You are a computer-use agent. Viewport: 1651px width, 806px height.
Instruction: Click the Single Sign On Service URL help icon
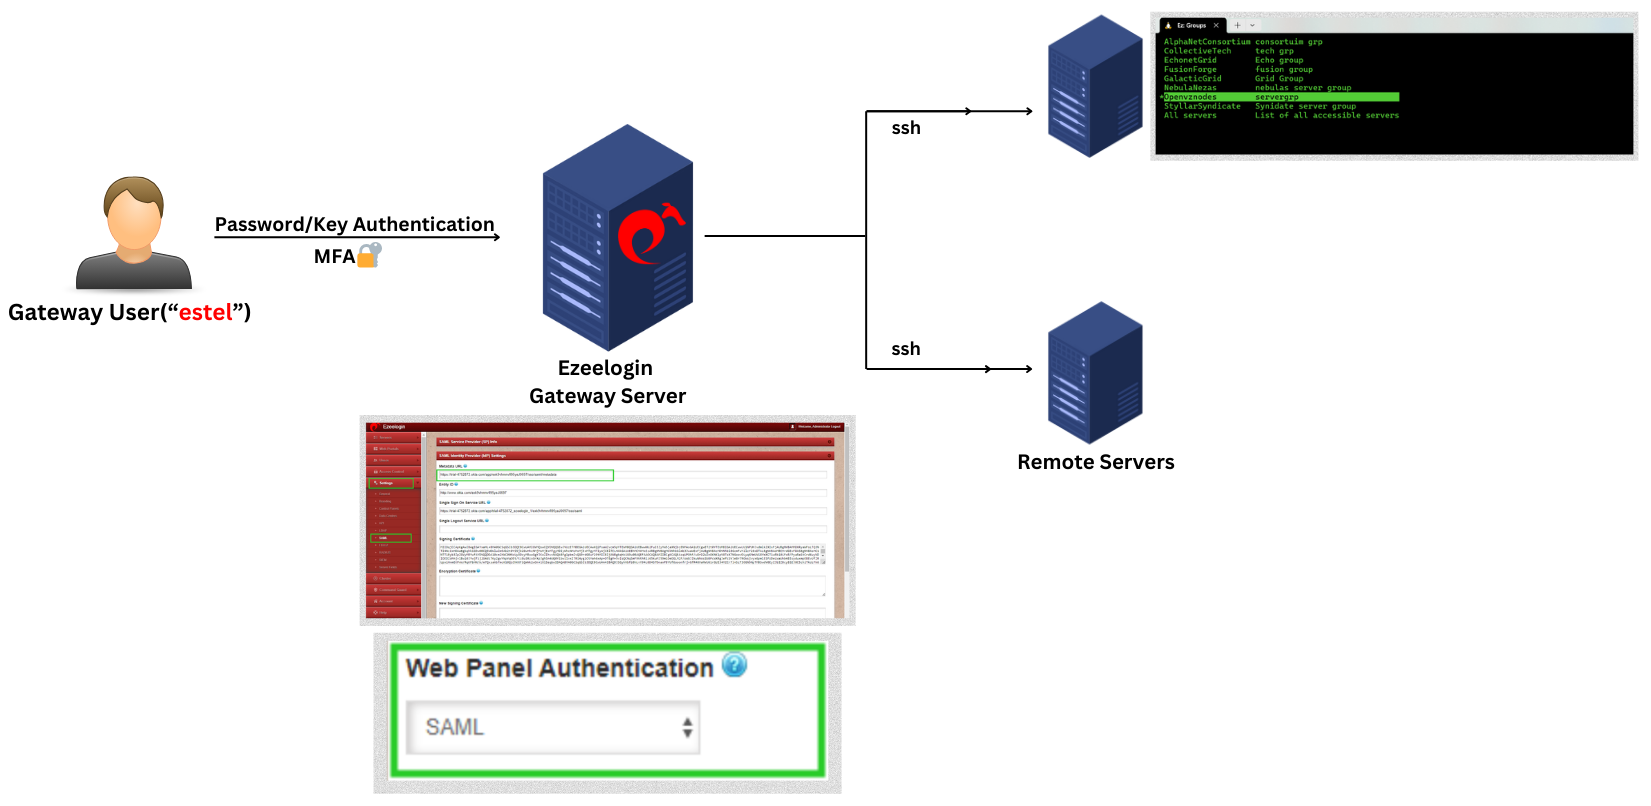(489, 502)
